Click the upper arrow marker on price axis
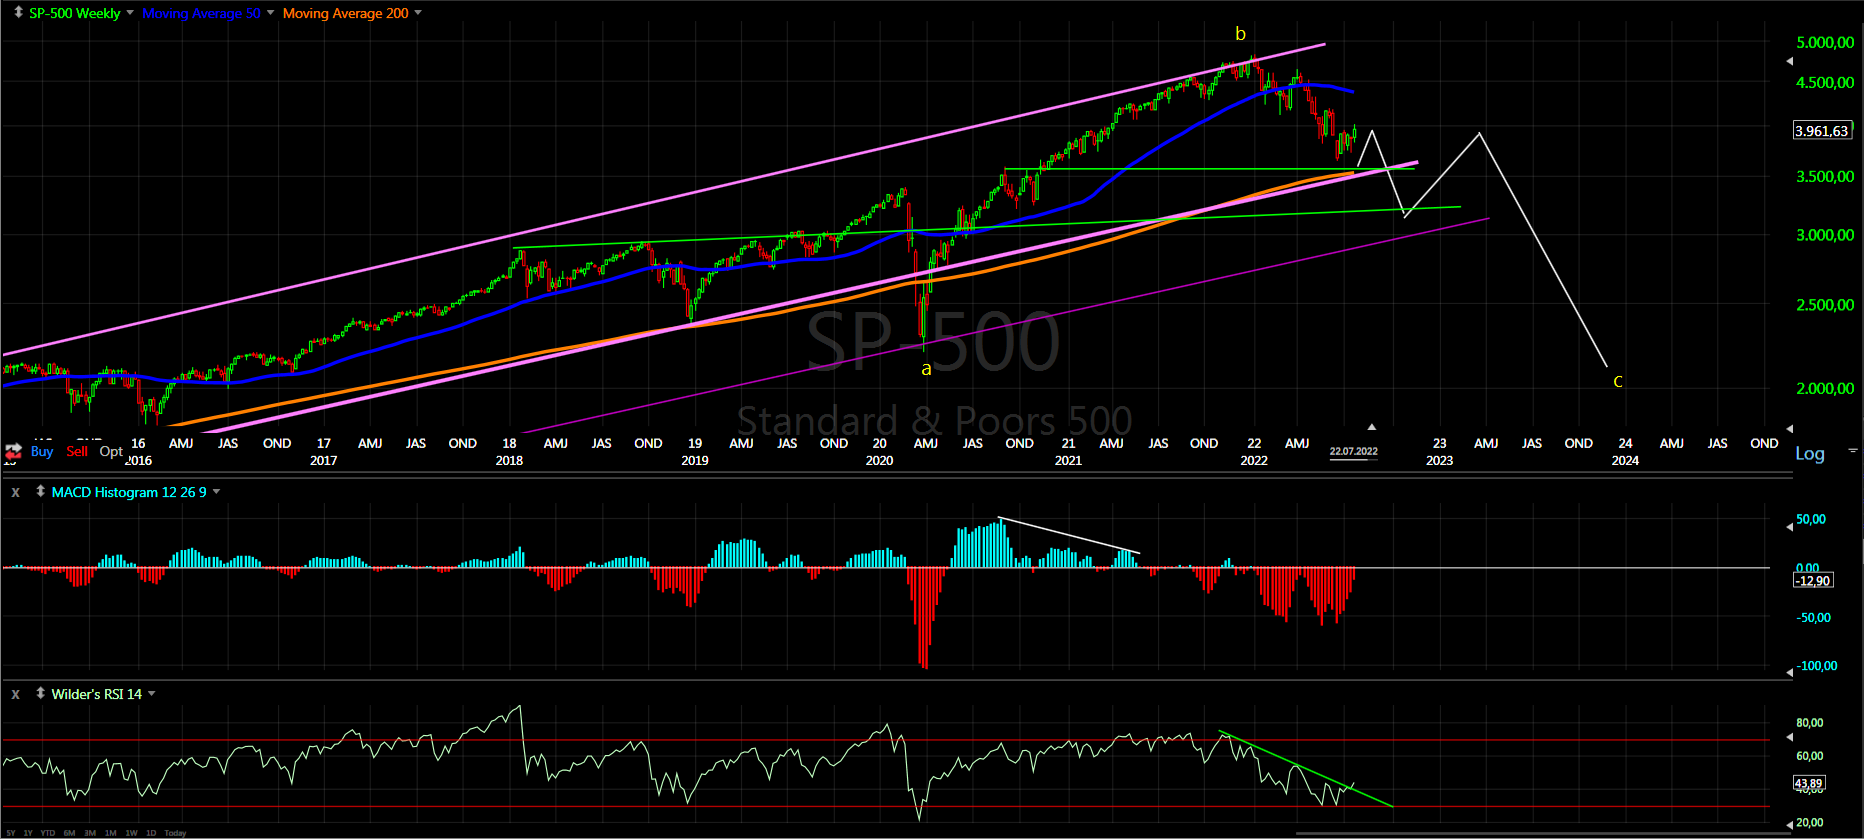The height and width of the screenshot is (839, 1864). tap(1790, 61)
